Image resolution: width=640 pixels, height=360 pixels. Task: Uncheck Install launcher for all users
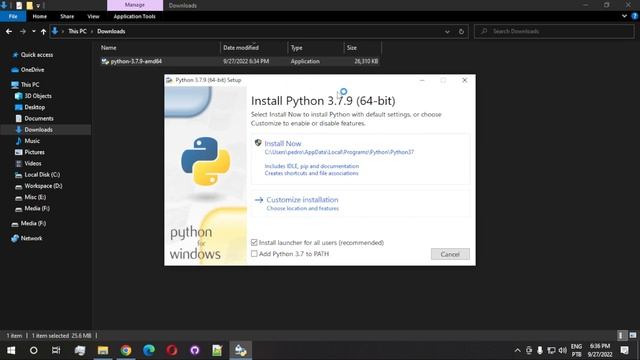(x=254, y=242)
